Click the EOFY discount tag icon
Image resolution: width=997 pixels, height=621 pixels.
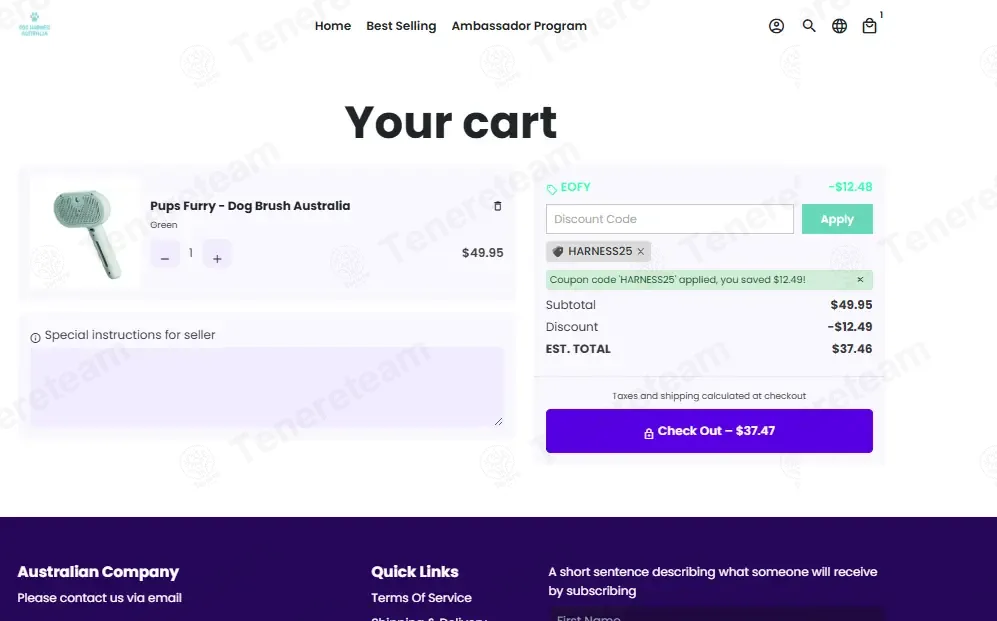pyautogui.click(x=551, y=189)
